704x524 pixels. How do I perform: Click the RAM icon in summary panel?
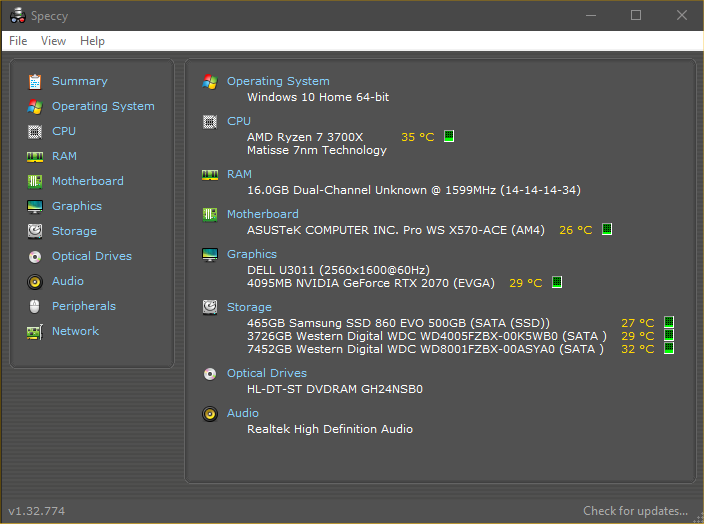click(x=210, y=175)
